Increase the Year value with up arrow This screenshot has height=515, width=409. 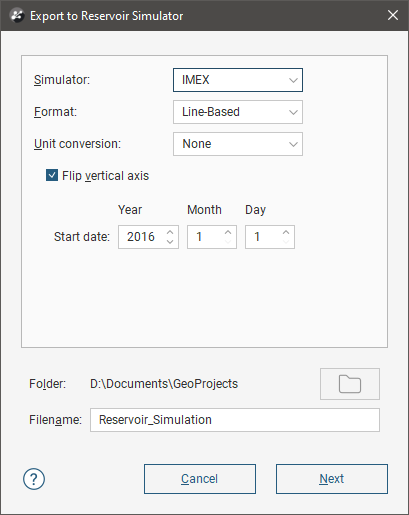170,232
